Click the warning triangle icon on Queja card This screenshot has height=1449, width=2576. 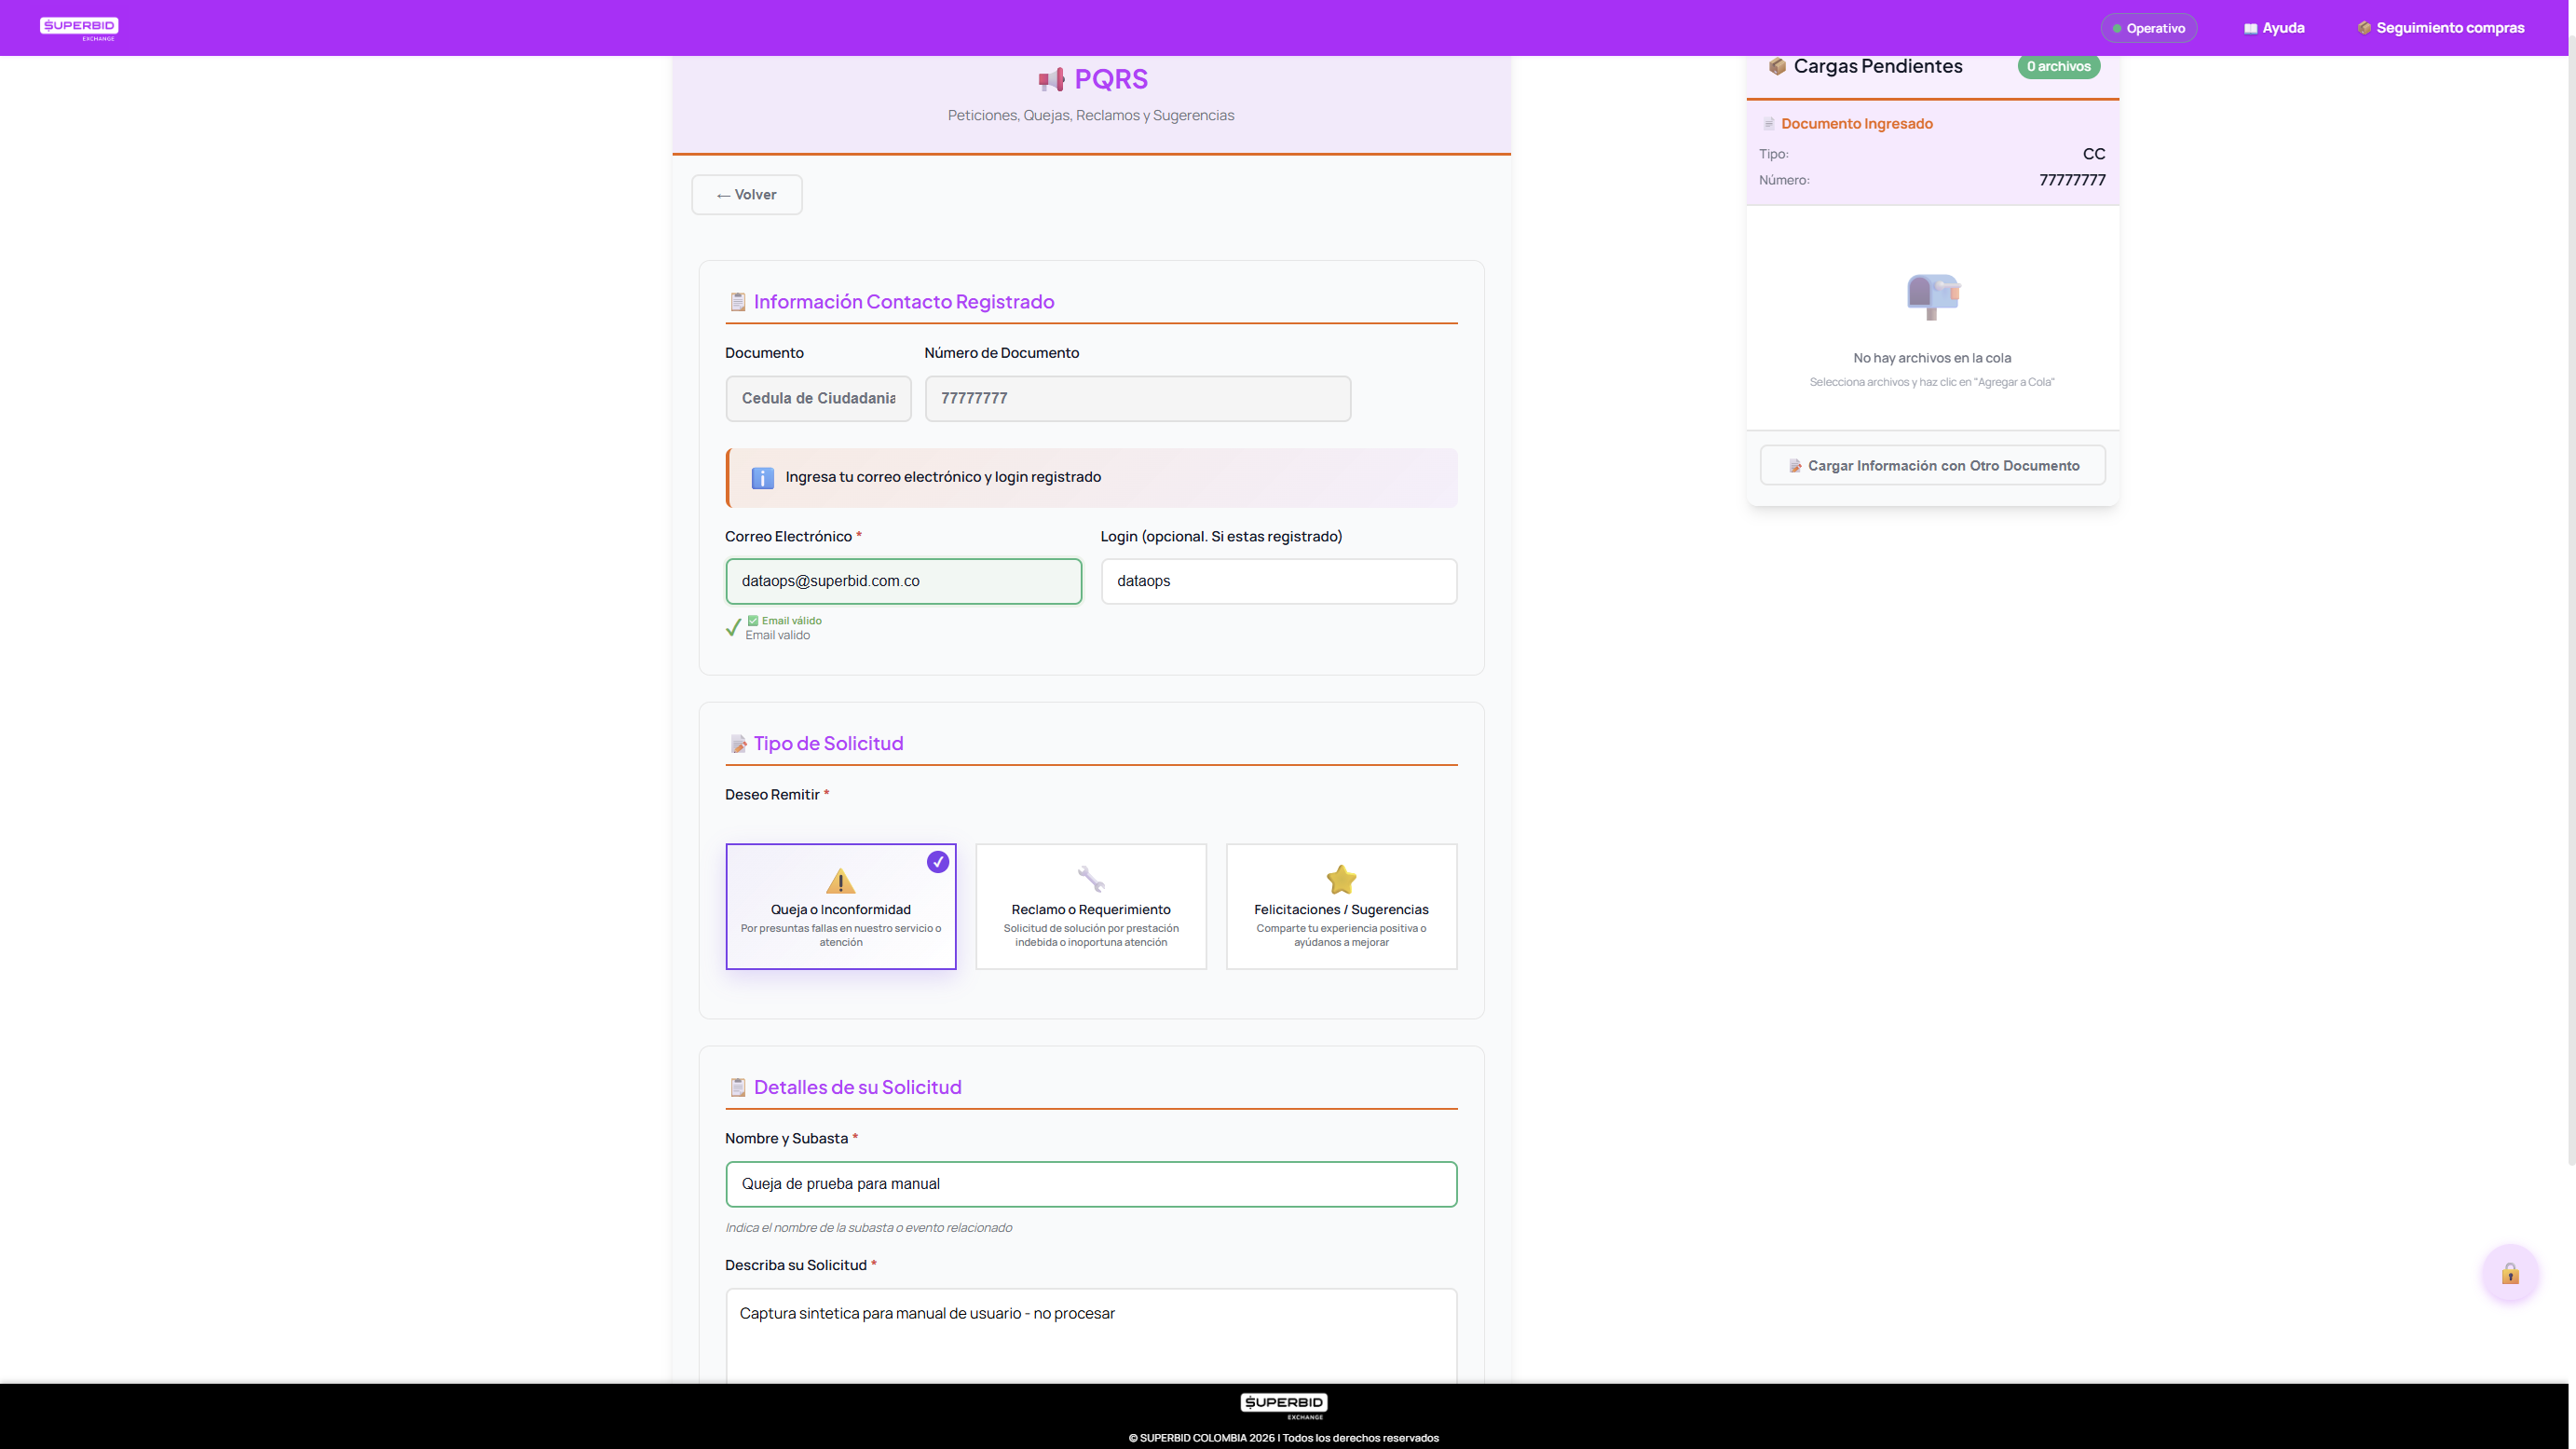pos(840,880)
